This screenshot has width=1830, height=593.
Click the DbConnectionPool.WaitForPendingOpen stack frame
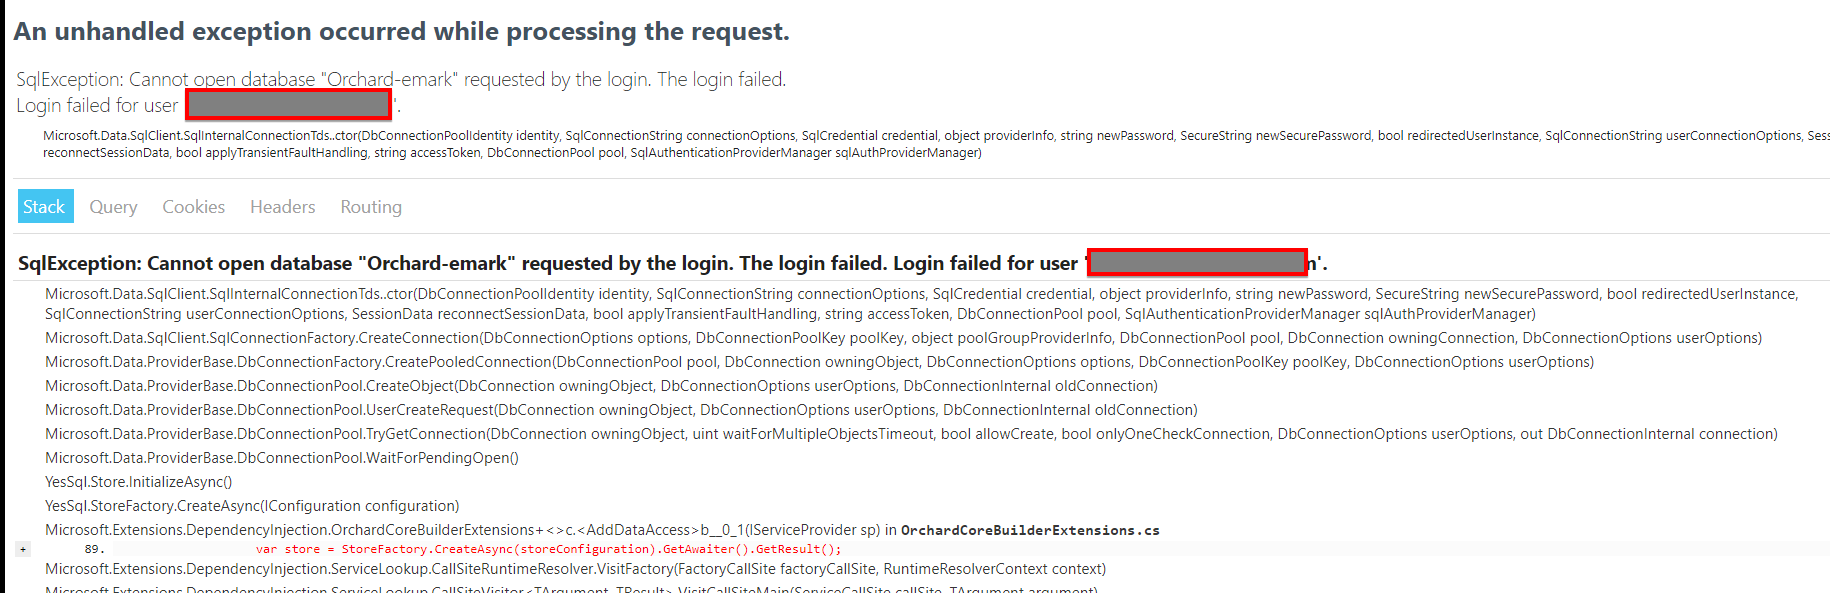281,457
